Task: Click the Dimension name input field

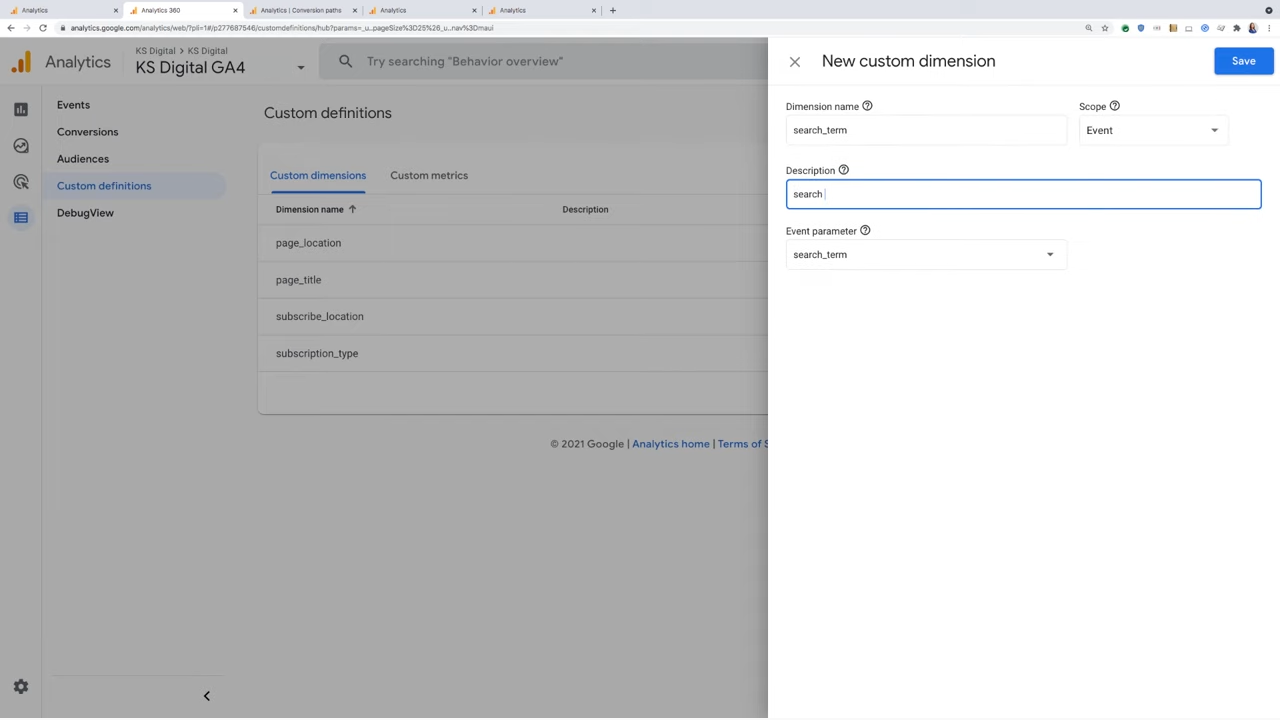Action: coord(926,130)
